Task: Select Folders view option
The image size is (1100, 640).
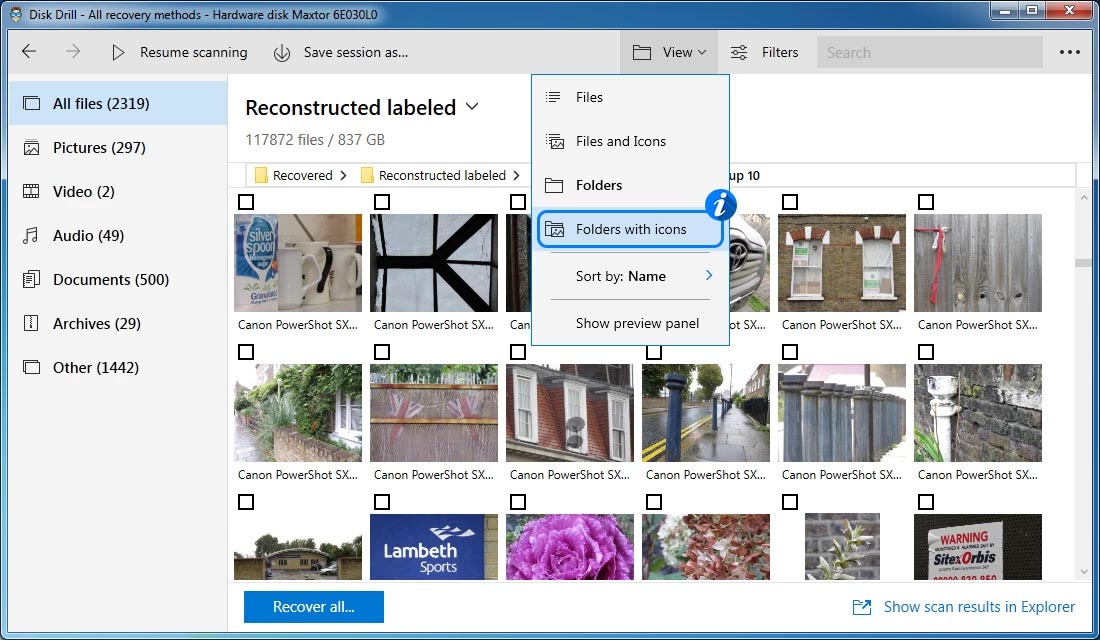Action: click(630, 185)
